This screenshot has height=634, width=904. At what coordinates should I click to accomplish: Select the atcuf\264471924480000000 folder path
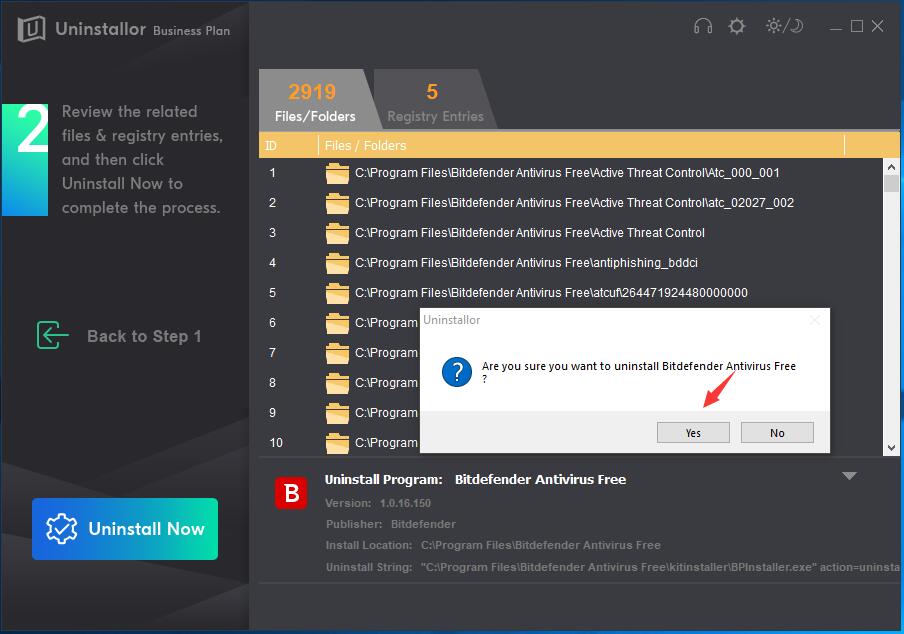551,293
